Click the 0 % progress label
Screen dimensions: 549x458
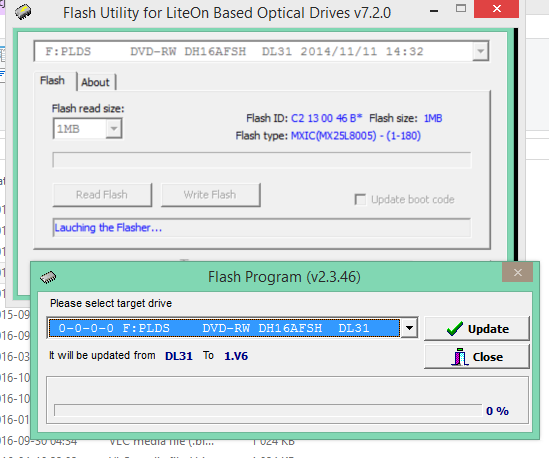tap(497, 411)
